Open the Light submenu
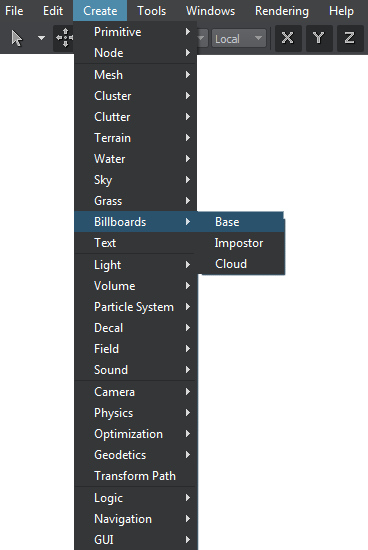 pyautogui.click(x=135, y=265)
